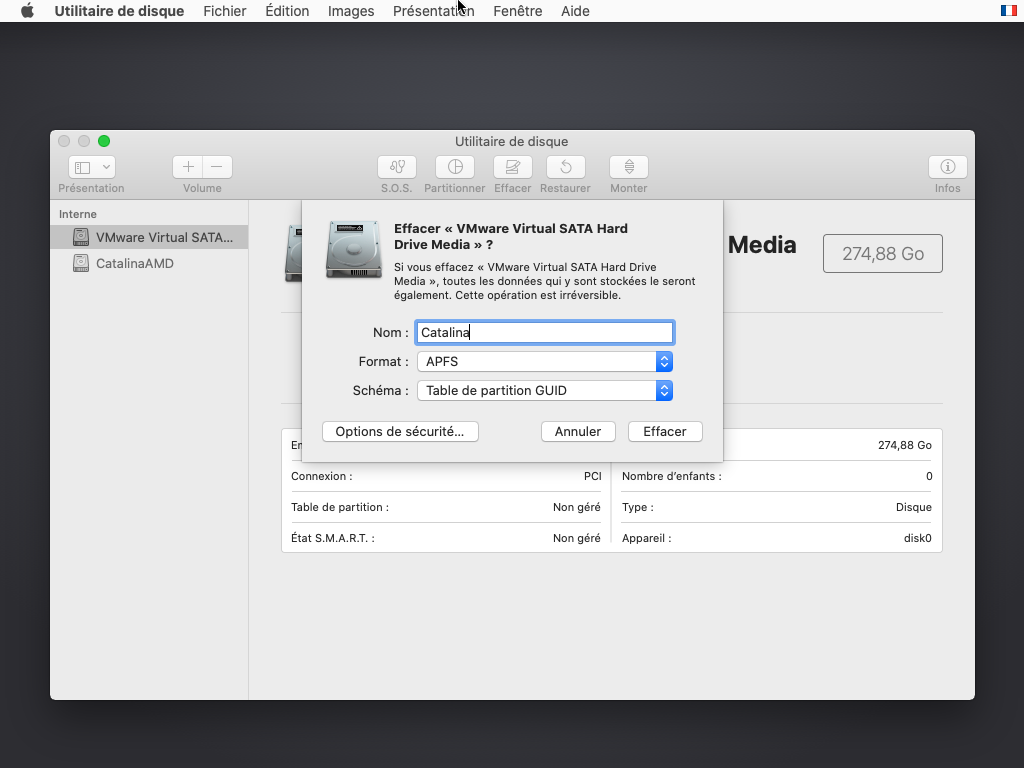Click the Media title text behind dialog
This screenshot has height=768, width=1024.
click(x=762, y=245)
